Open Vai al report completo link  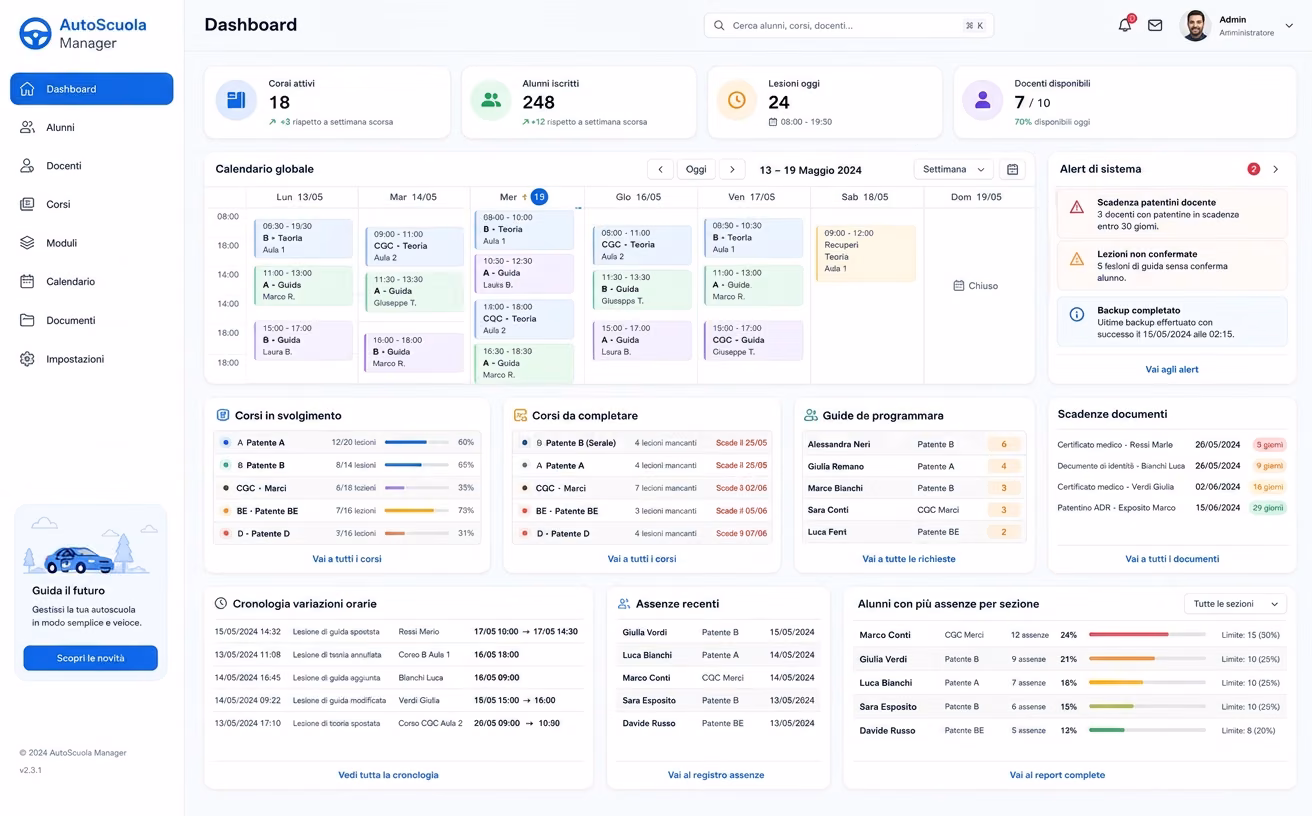click(1057, 775)
